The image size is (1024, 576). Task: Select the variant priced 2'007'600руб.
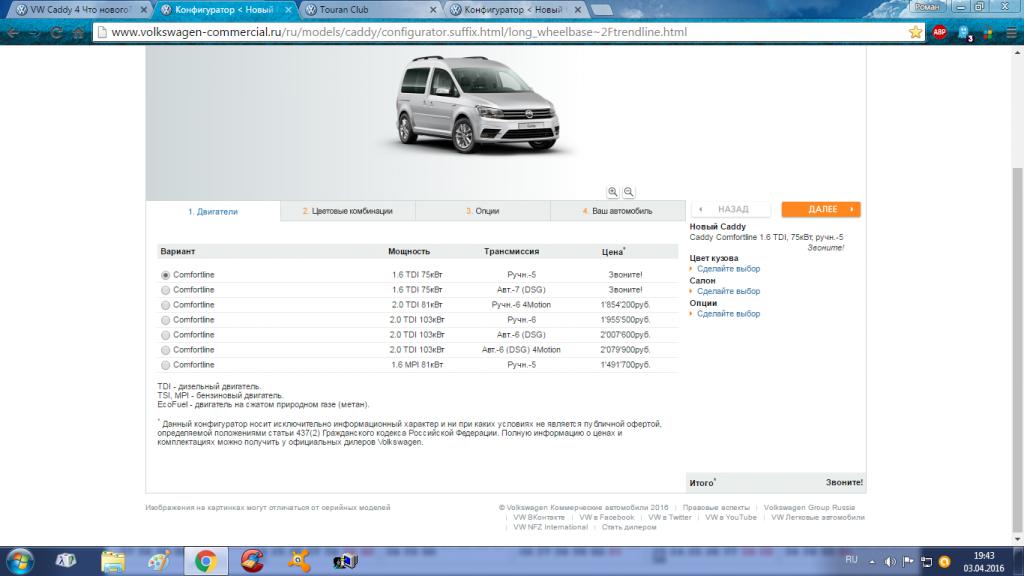165,336
